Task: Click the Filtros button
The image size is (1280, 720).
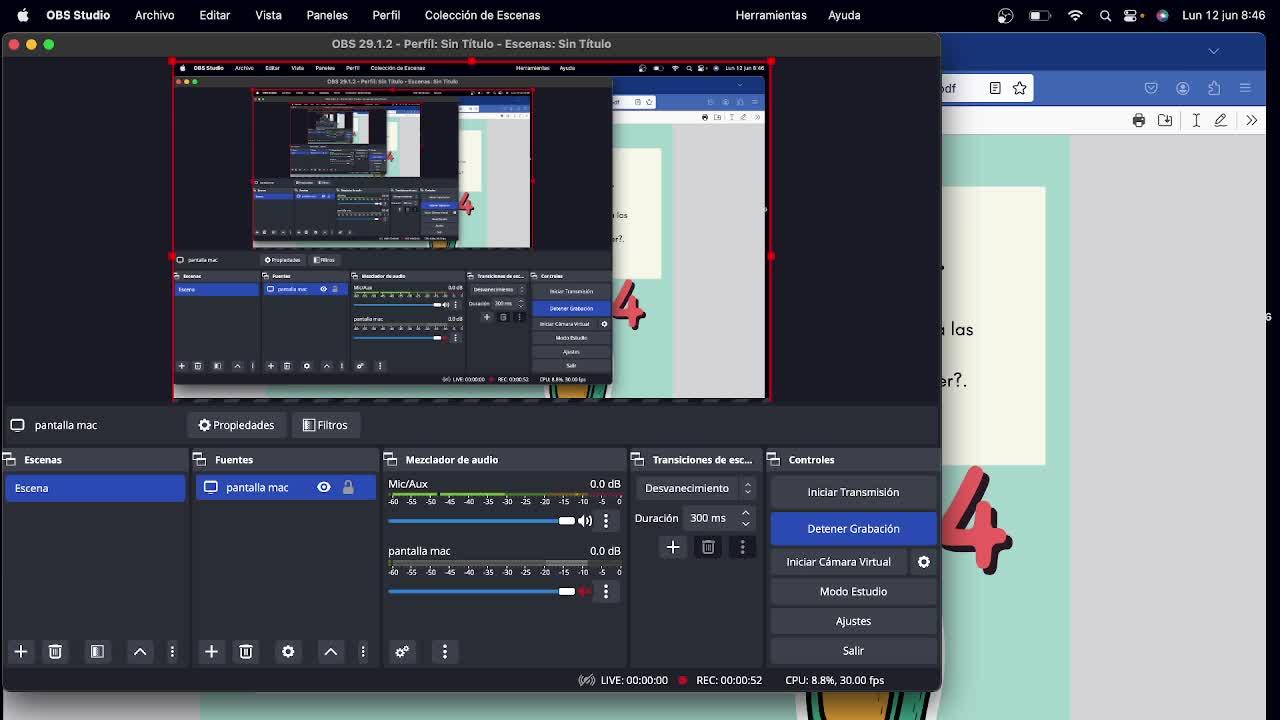Action: tap(325, 425)
